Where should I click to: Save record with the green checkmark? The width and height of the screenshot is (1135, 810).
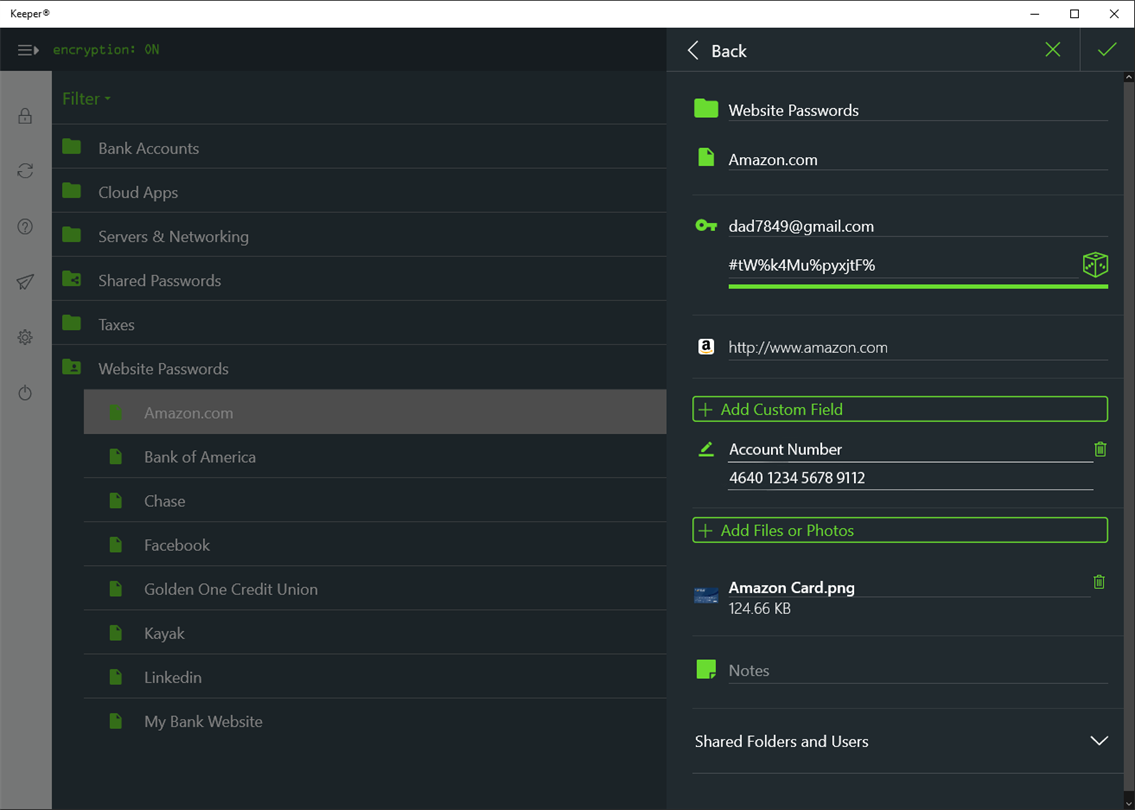point(1107,50)
